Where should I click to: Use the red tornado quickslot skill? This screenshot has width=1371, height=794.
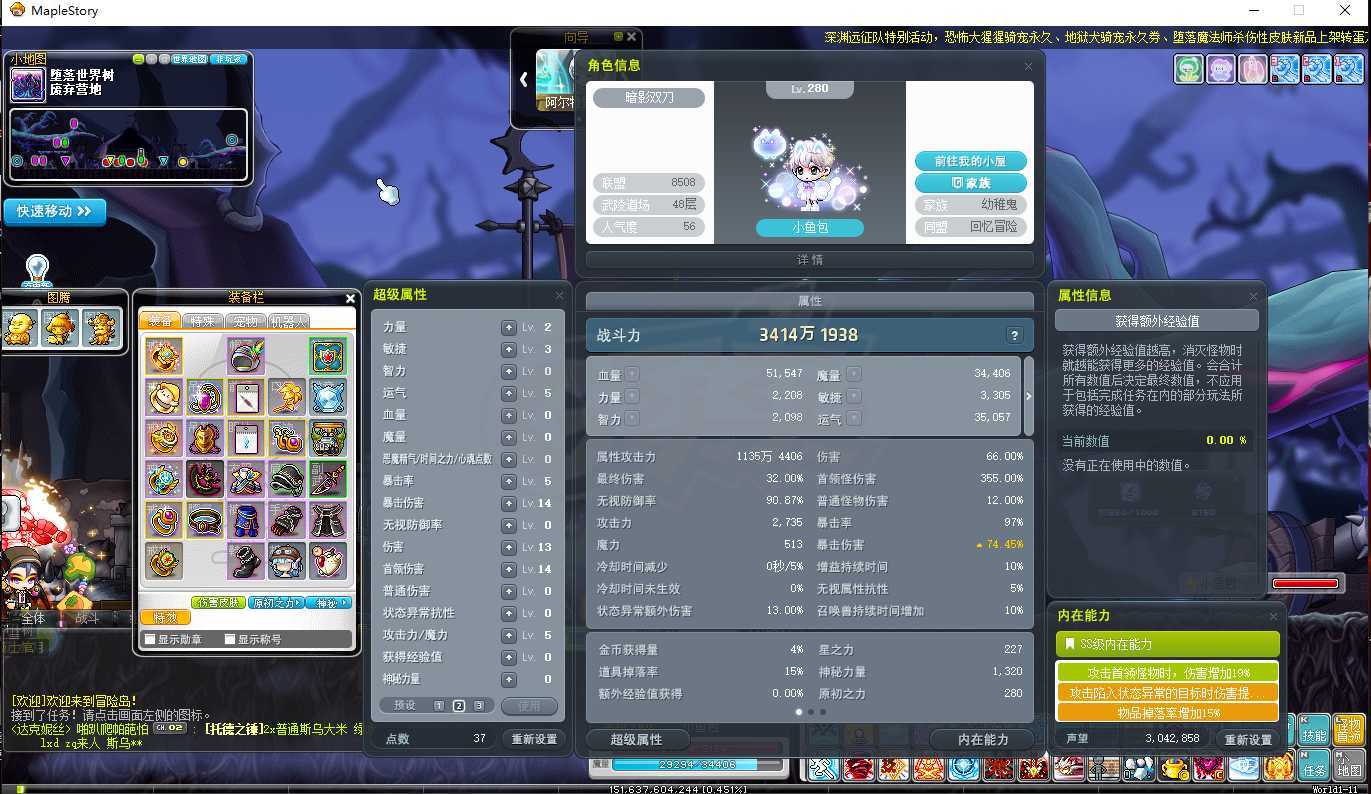(857, 768)
